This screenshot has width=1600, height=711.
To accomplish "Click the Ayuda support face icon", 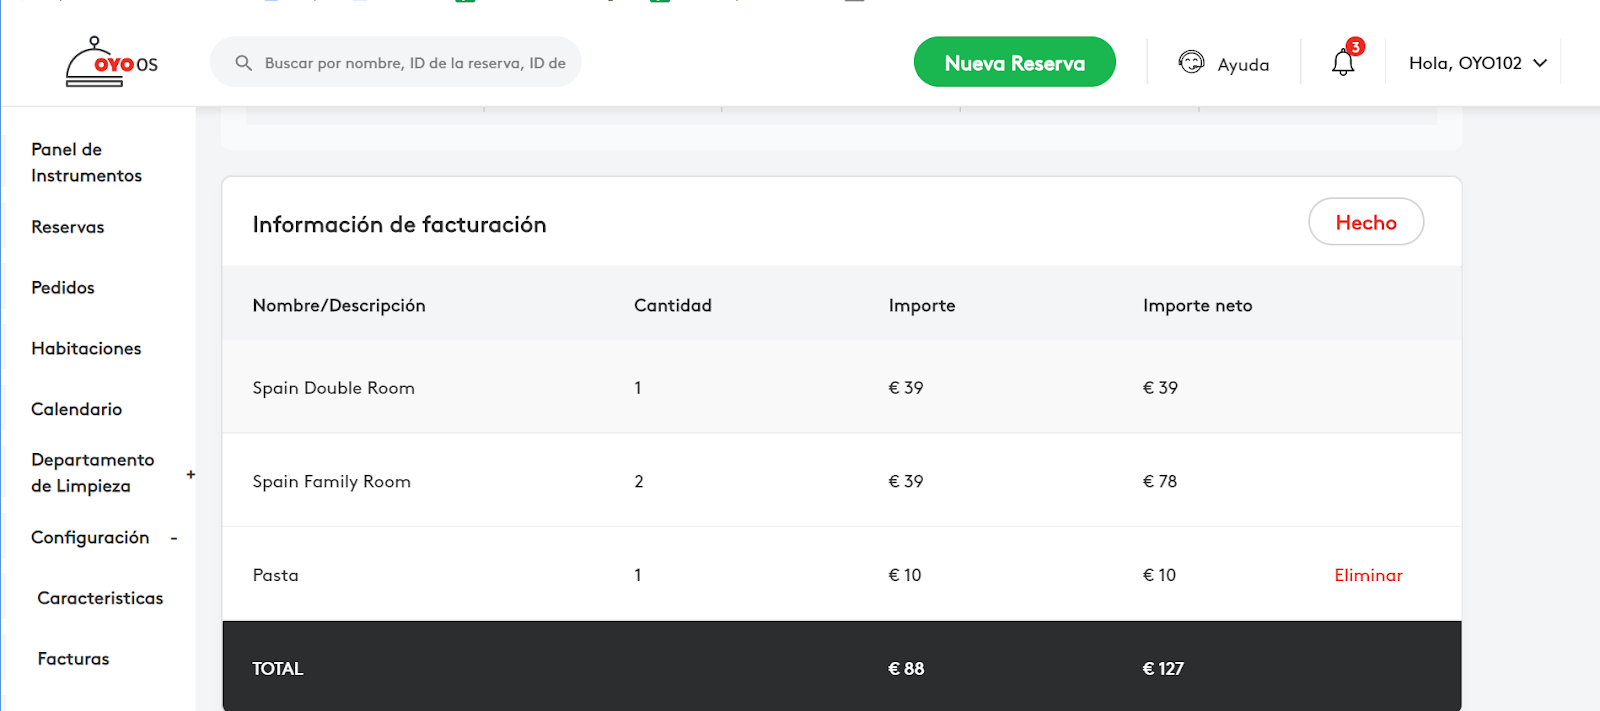I will (1191, 62).
